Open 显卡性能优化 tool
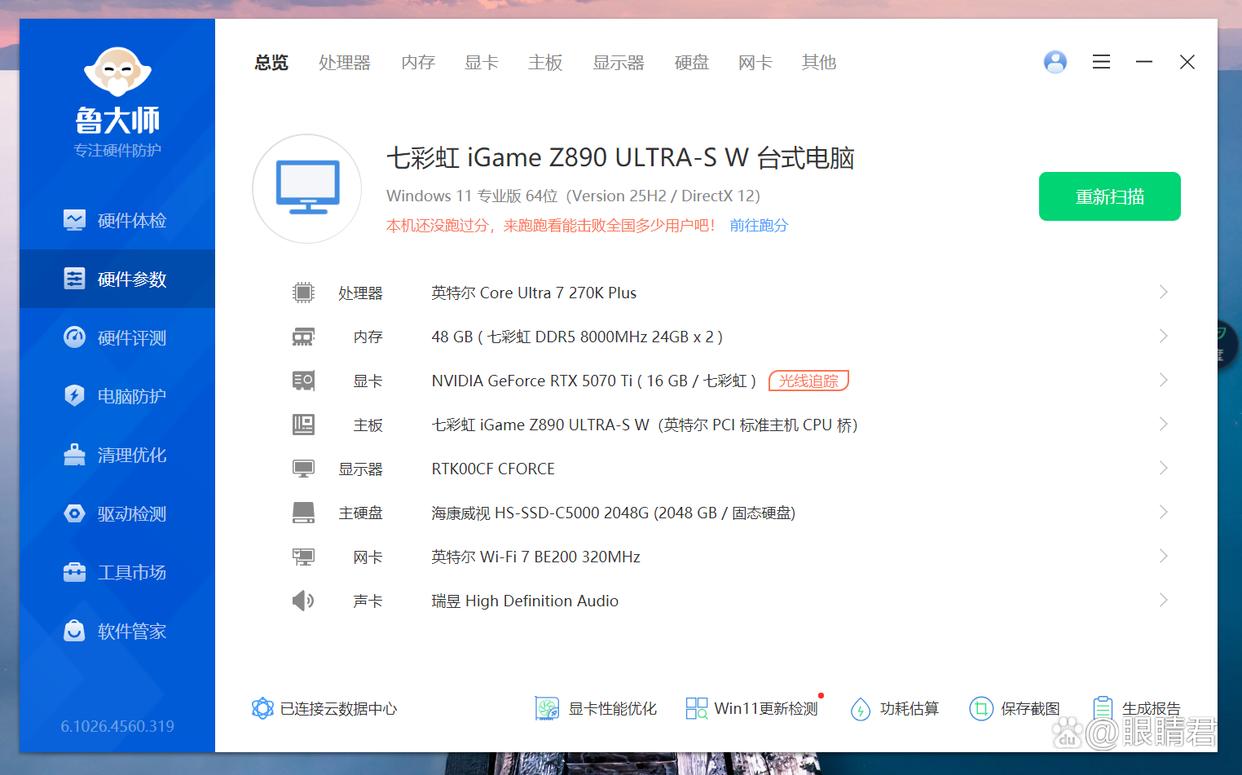This screenshot has height=775, width=1242. 596,709
